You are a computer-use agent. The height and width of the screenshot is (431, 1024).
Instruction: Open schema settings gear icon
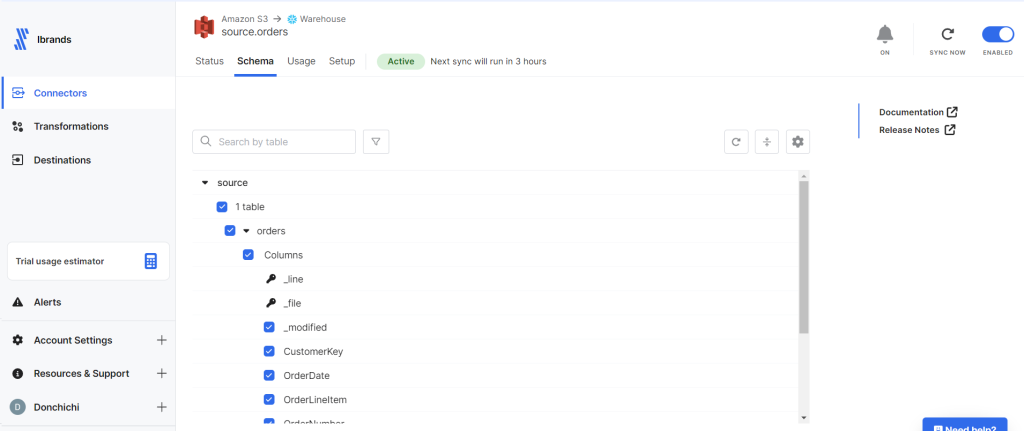click(x=797, y=142)
